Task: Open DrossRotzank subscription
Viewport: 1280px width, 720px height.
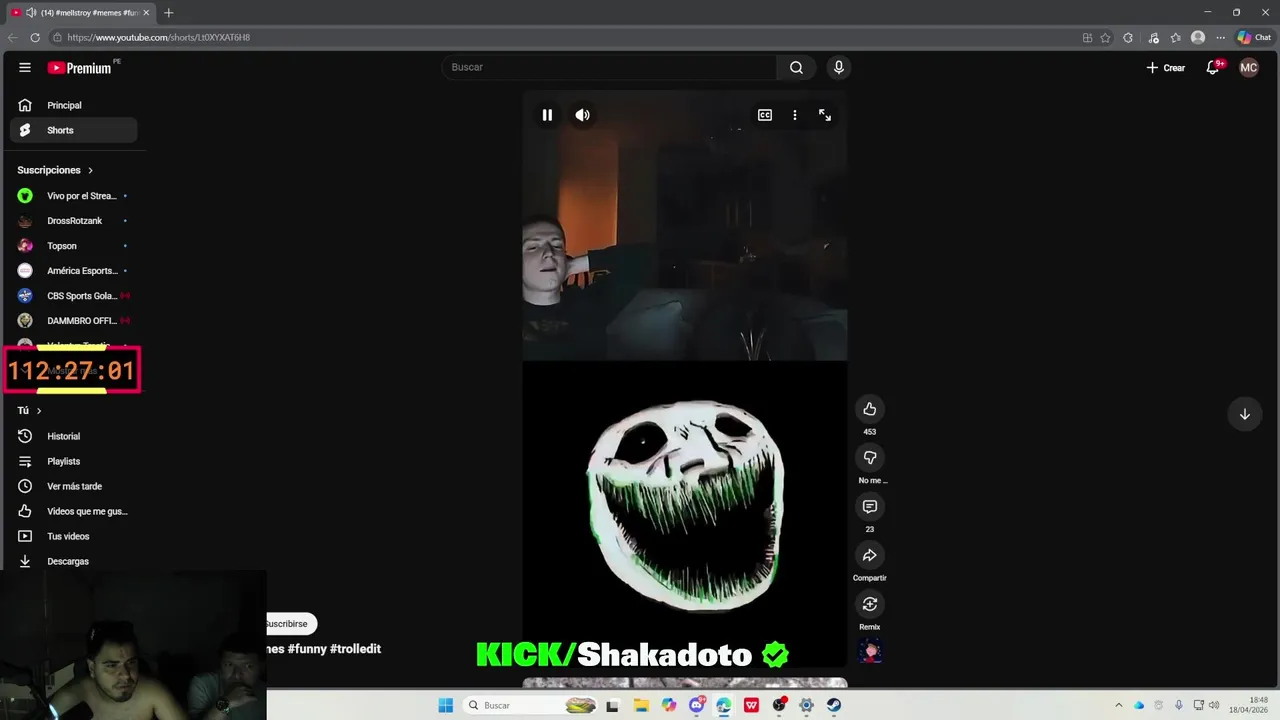Action: [x=74, y=221]
